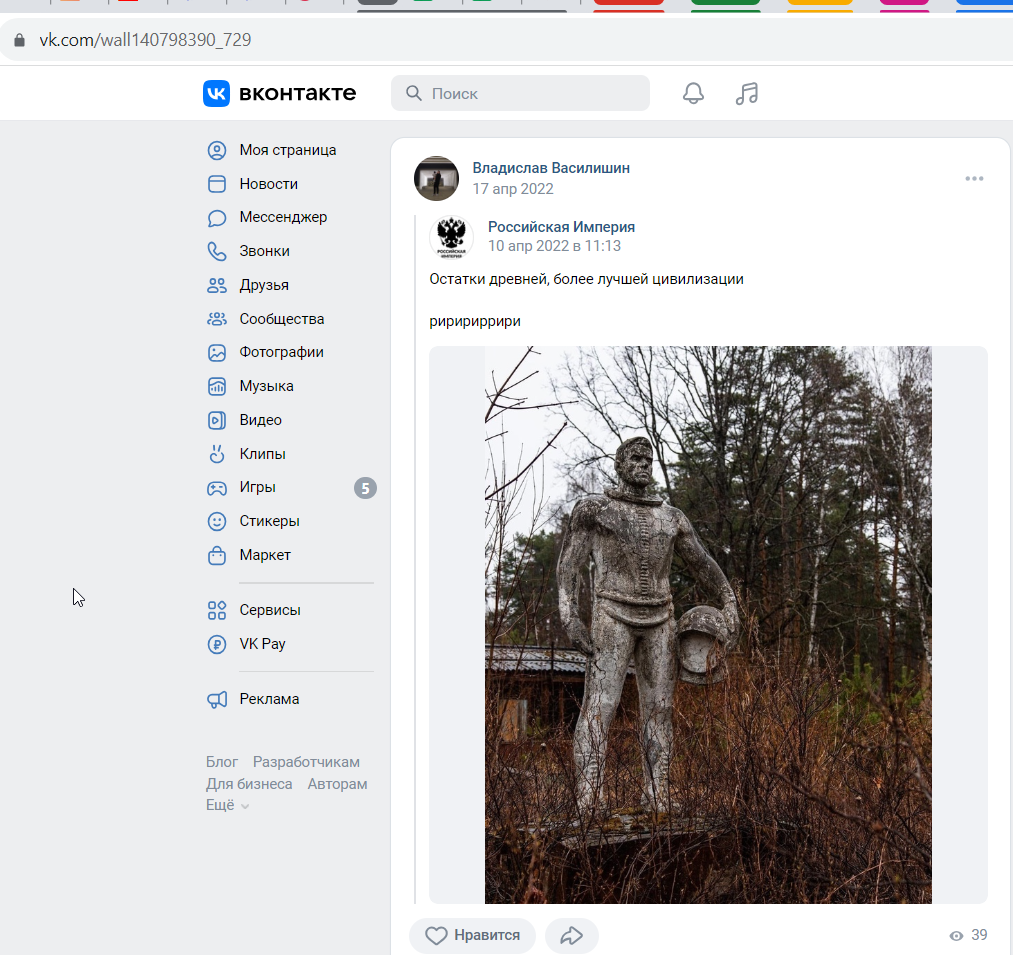1013x955 pixels.
Task: Click the Российская Империя eagle avatar
Action: [x=452, y=237]
